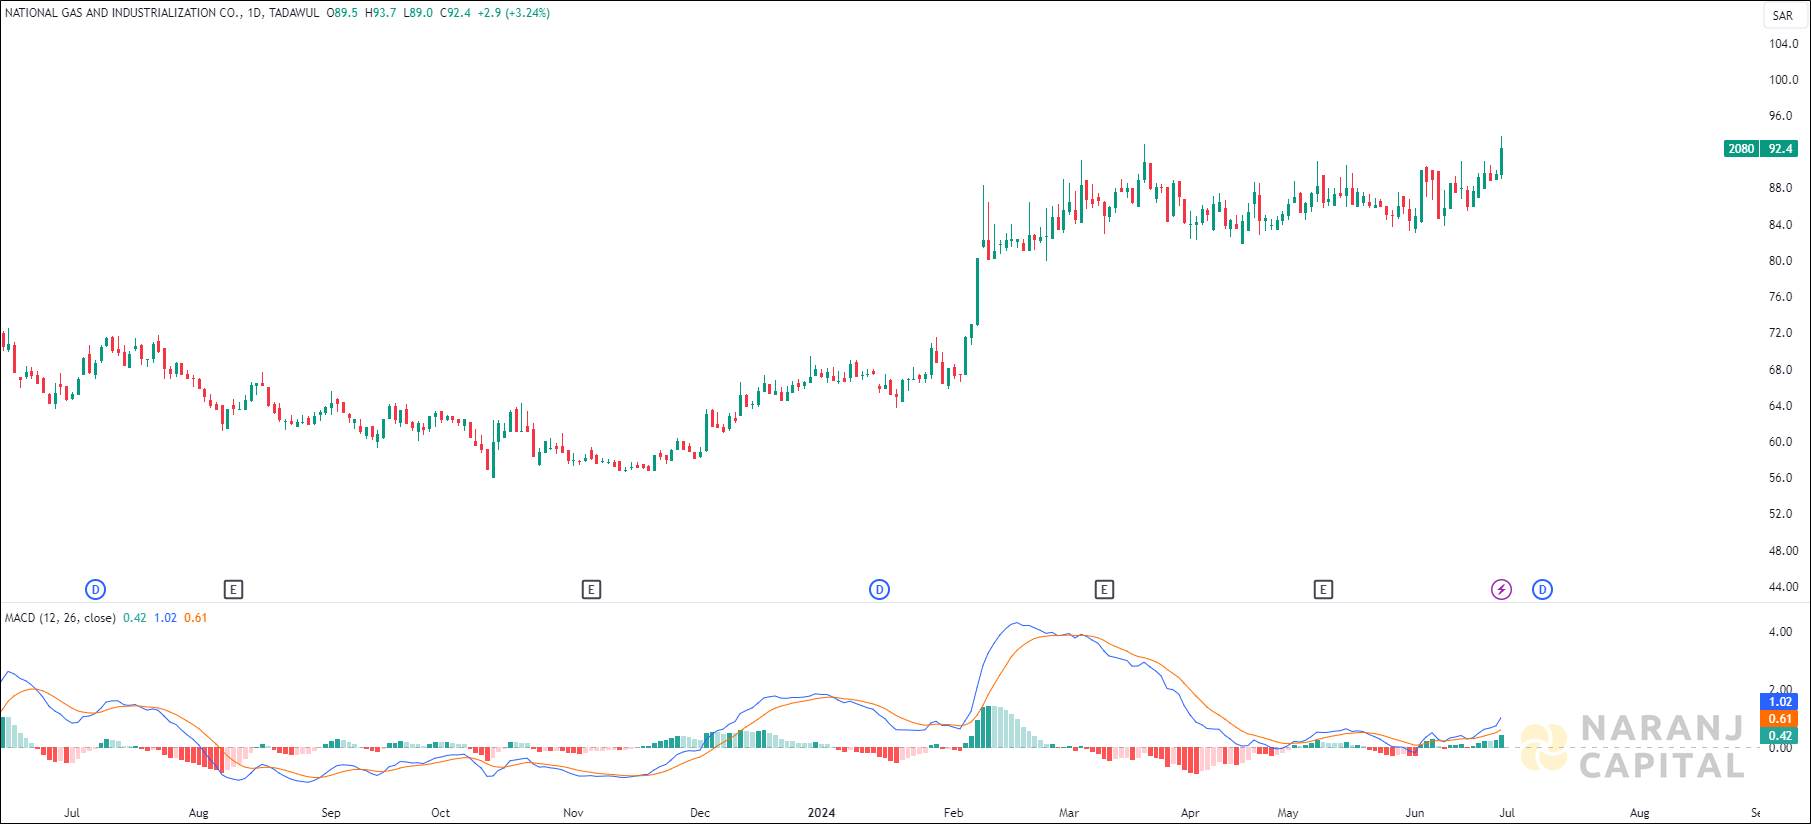The width and height of the screenshot is (1811, 824).
Task: Click the green 2080 symbol tag on the scale
Action: pyautogui.click(x=1742, y=149)
